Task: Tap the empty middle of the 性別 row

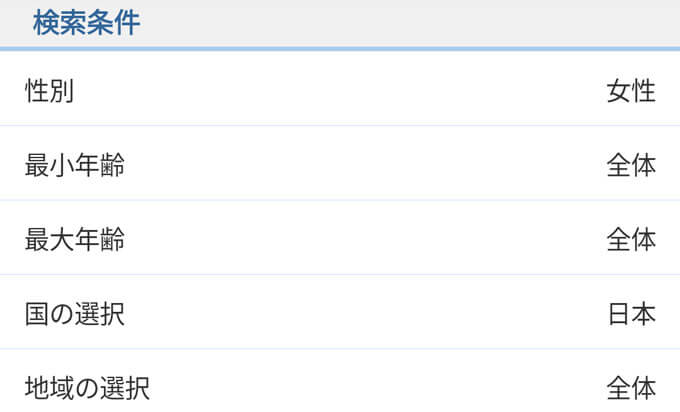Action: pos(340,91)
